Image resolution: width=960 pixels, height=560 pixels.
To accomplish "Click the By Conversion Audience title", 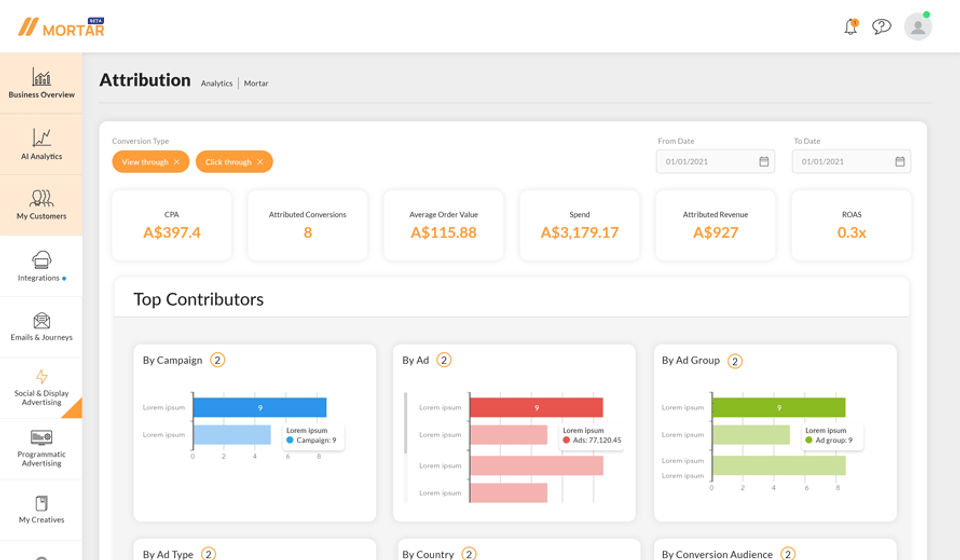I will (717, 554).
